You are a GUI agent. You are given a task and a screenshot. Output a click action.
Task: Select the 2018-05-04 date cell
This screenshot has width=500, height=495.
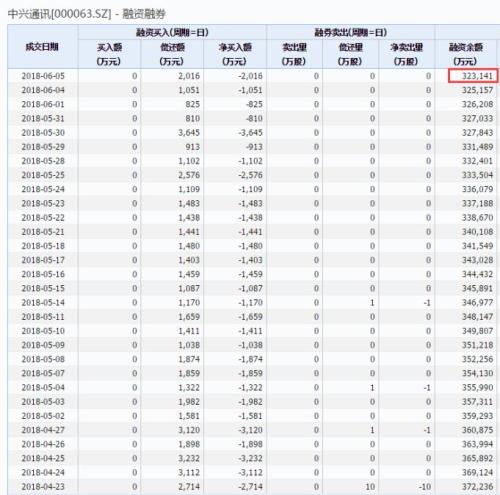[x=43, y=388]
